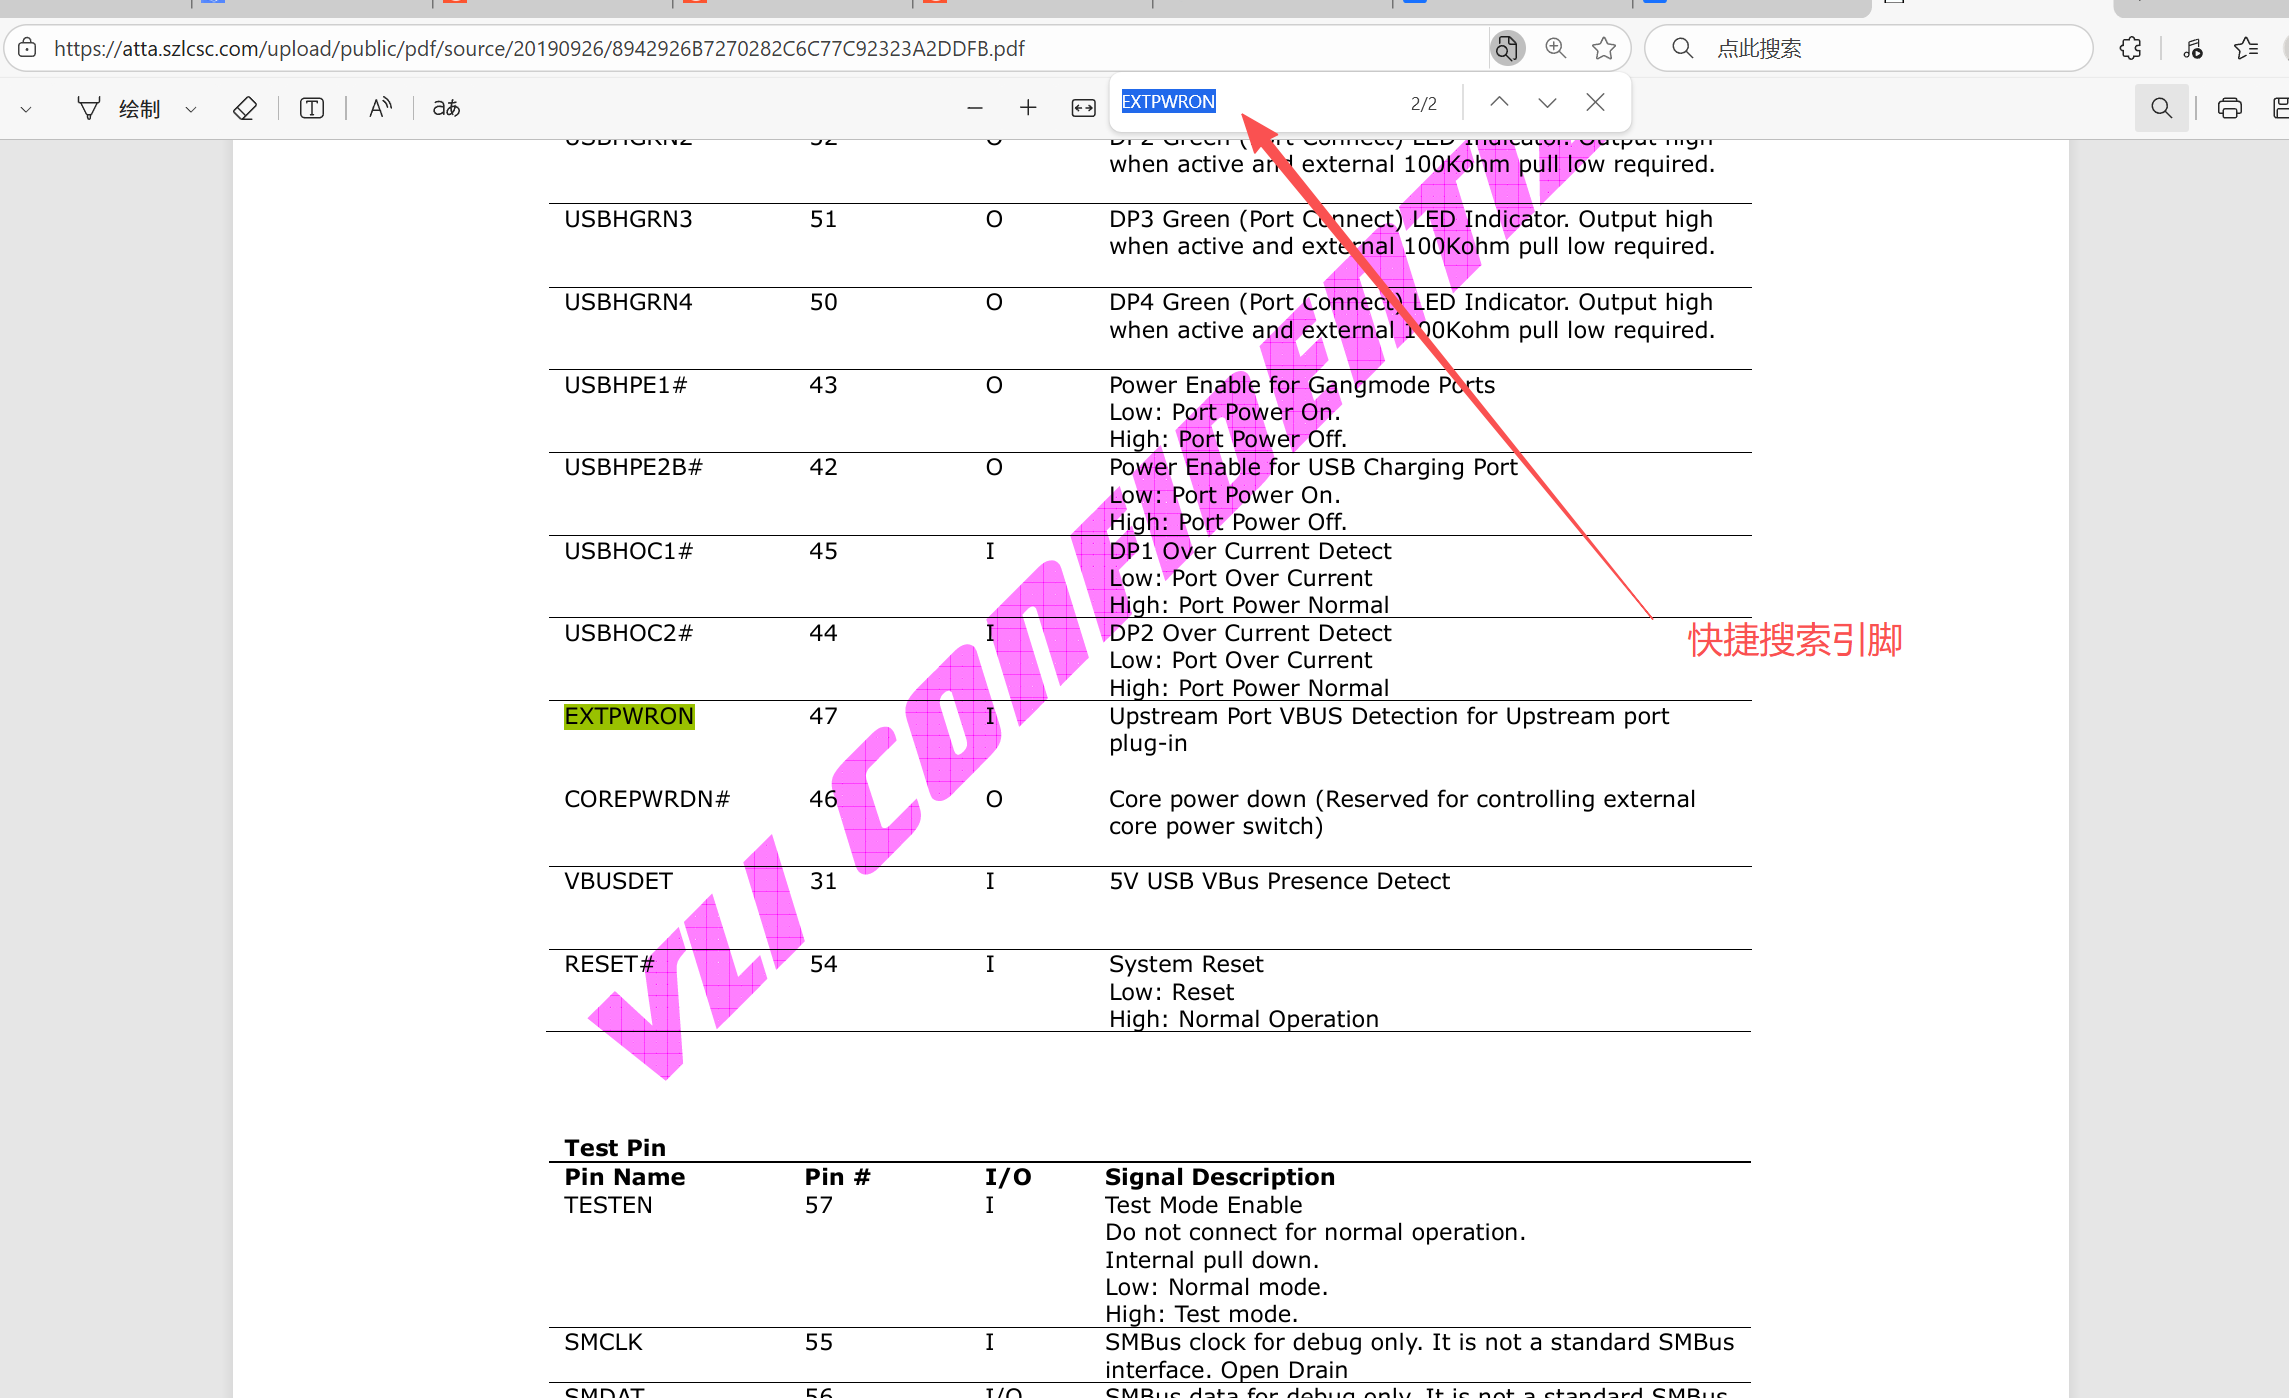Print the PDF document
2289x1398 pixels.
[x=2229, y=108]
